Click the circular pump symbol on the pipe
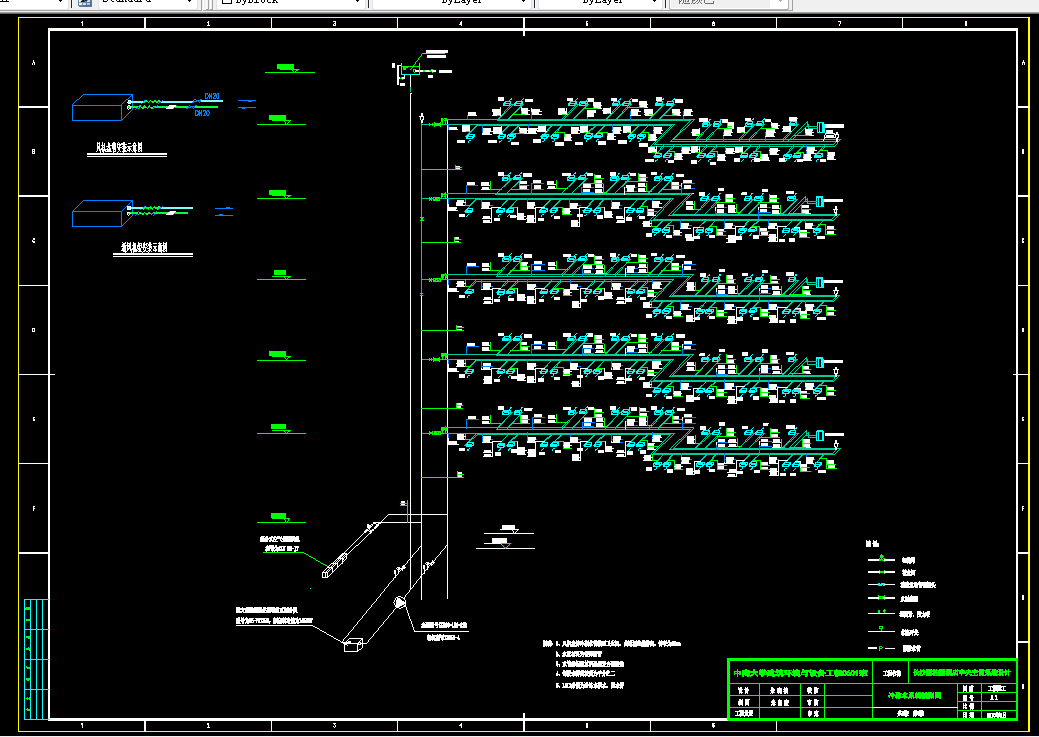The image size is (1039, 737). tap(400, 602)
